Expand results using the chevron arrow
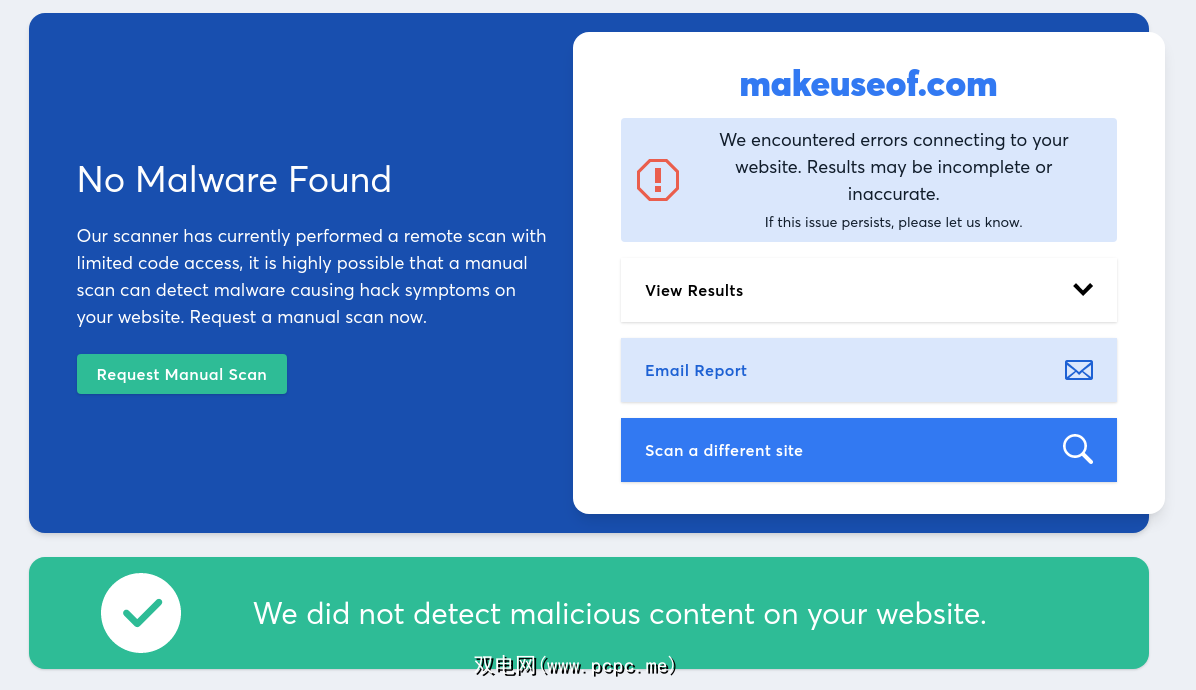The width and height of the screenshot is (1196, 690). pyautogui.click(x=1082, y=290)
